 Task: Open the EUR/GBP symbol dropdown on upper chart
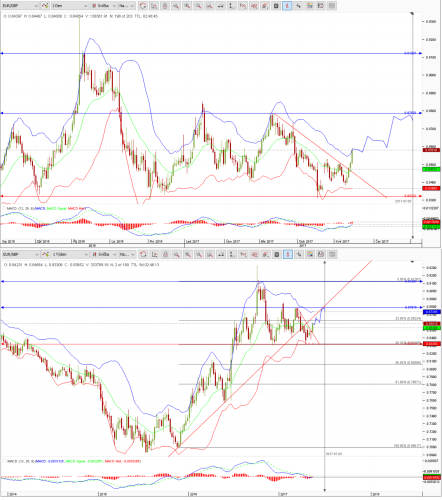tap(20, 6)
